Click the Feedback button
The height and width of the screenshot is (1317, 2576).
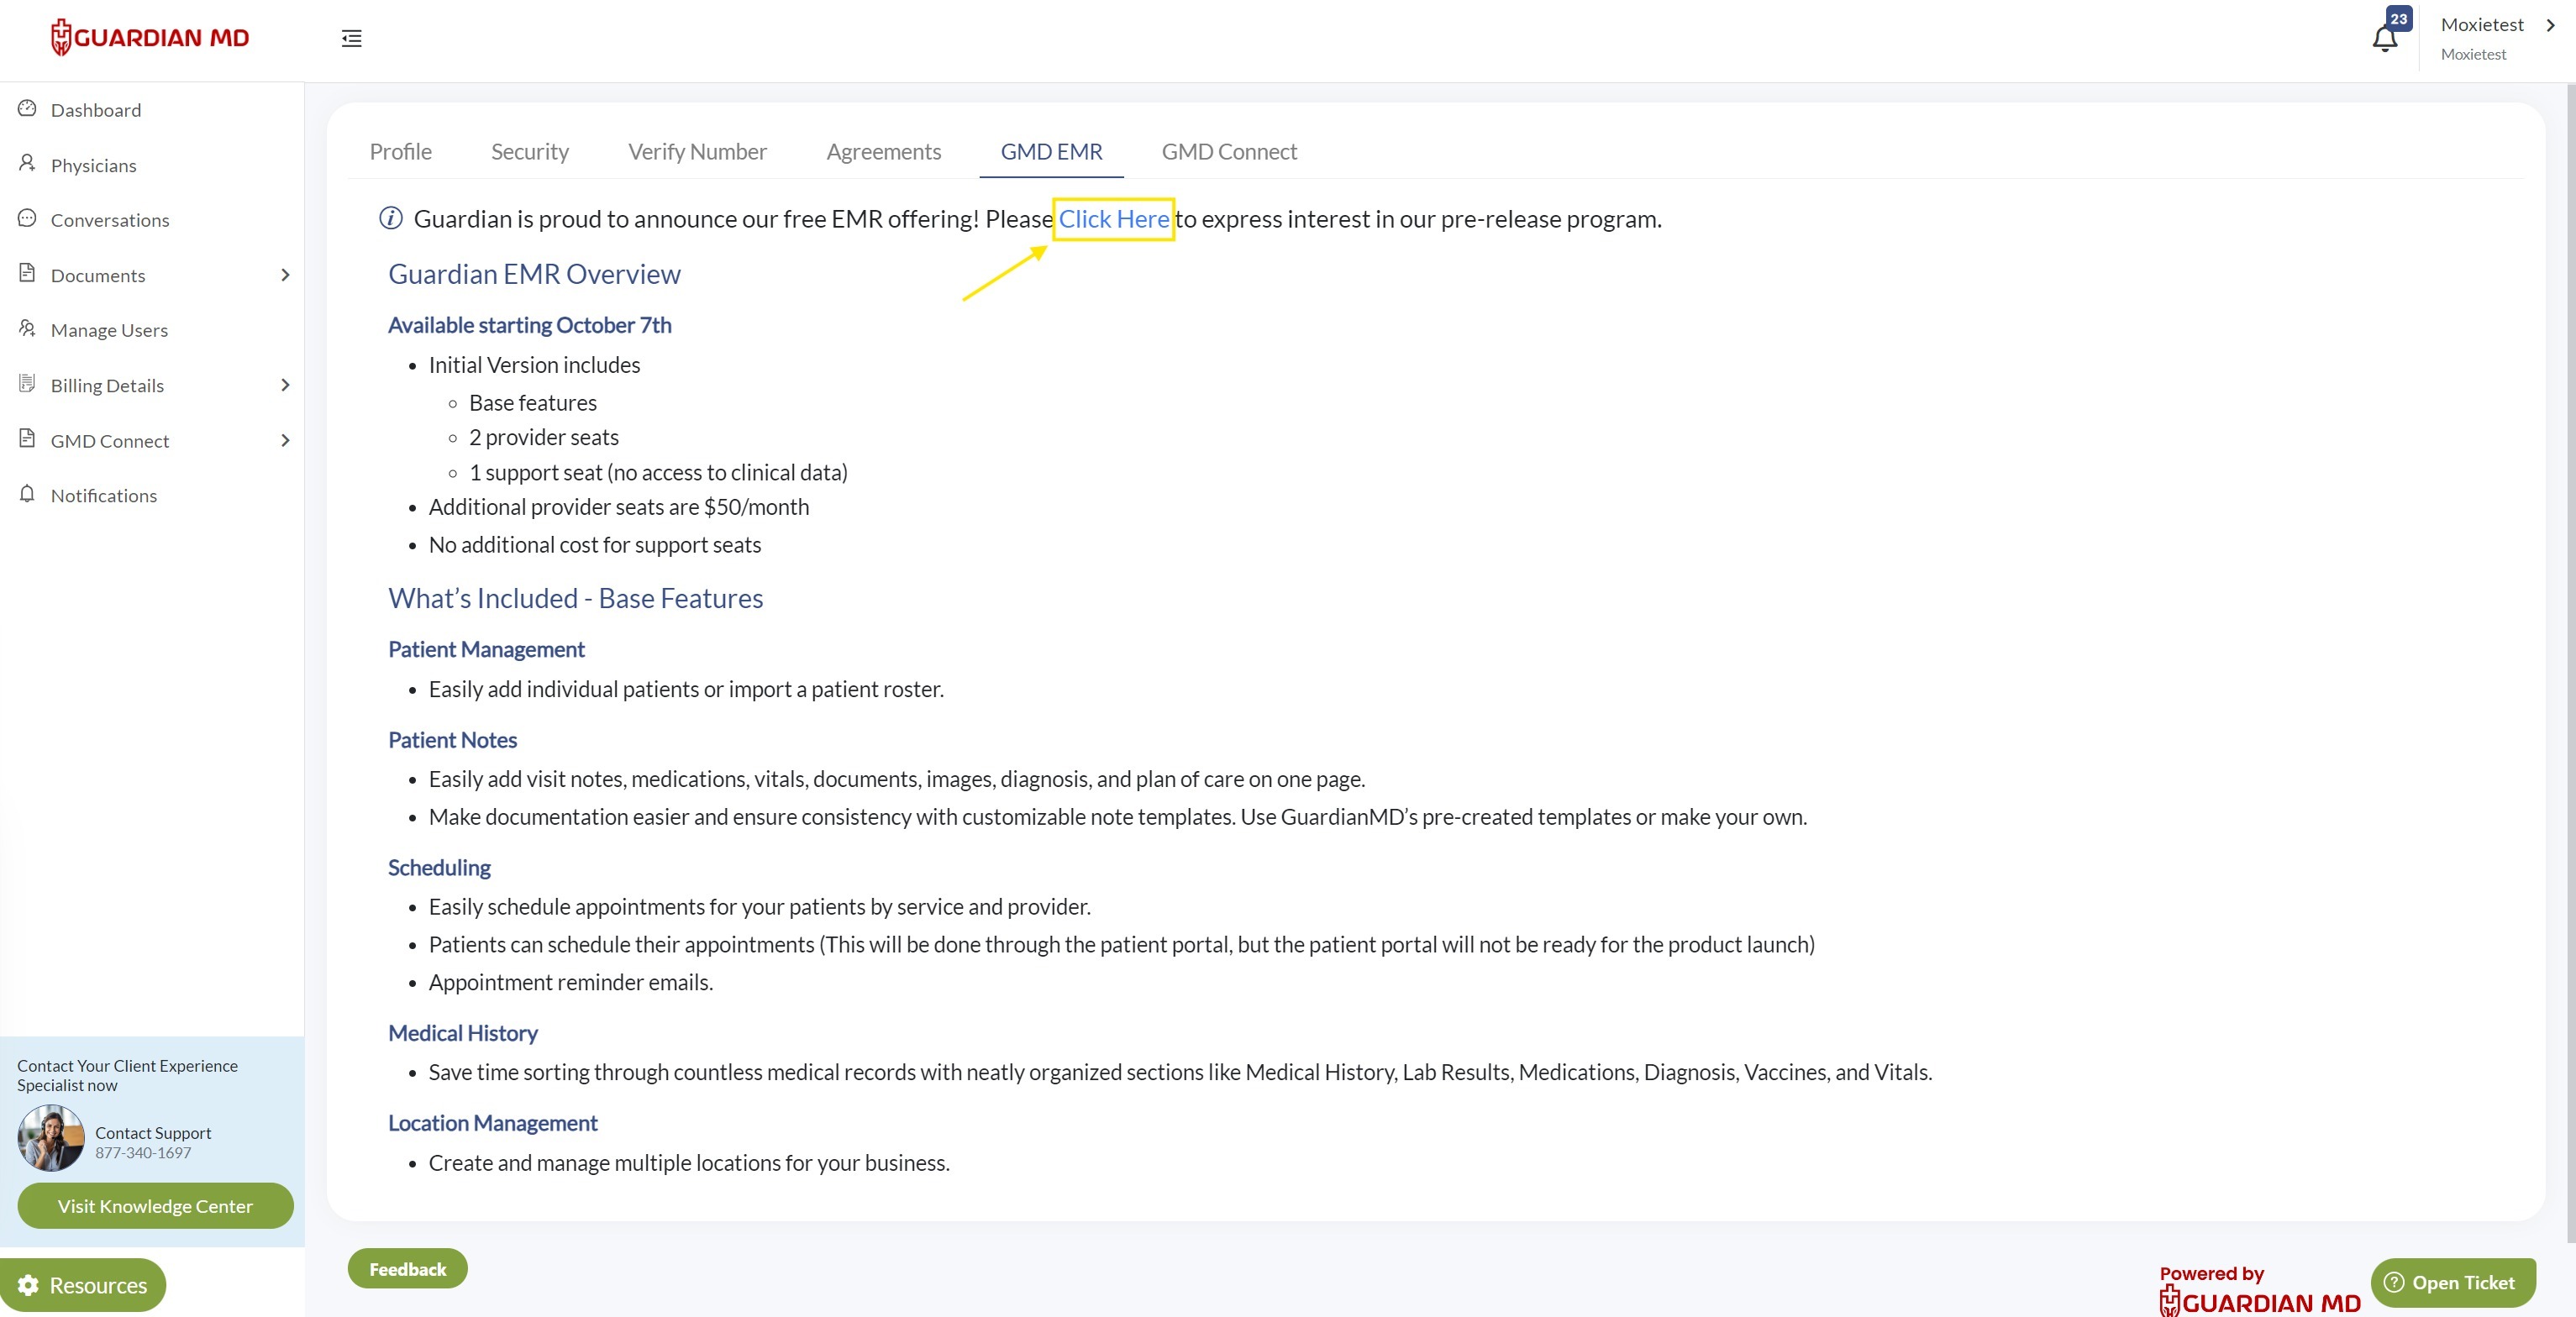407,1268
